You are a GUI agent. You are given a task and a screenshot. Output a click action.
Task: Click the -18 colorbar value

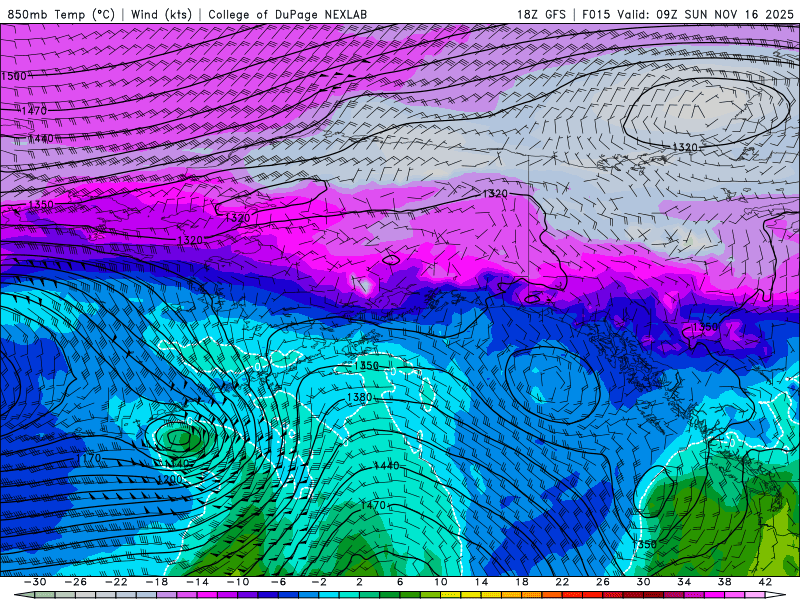[157, 582]
